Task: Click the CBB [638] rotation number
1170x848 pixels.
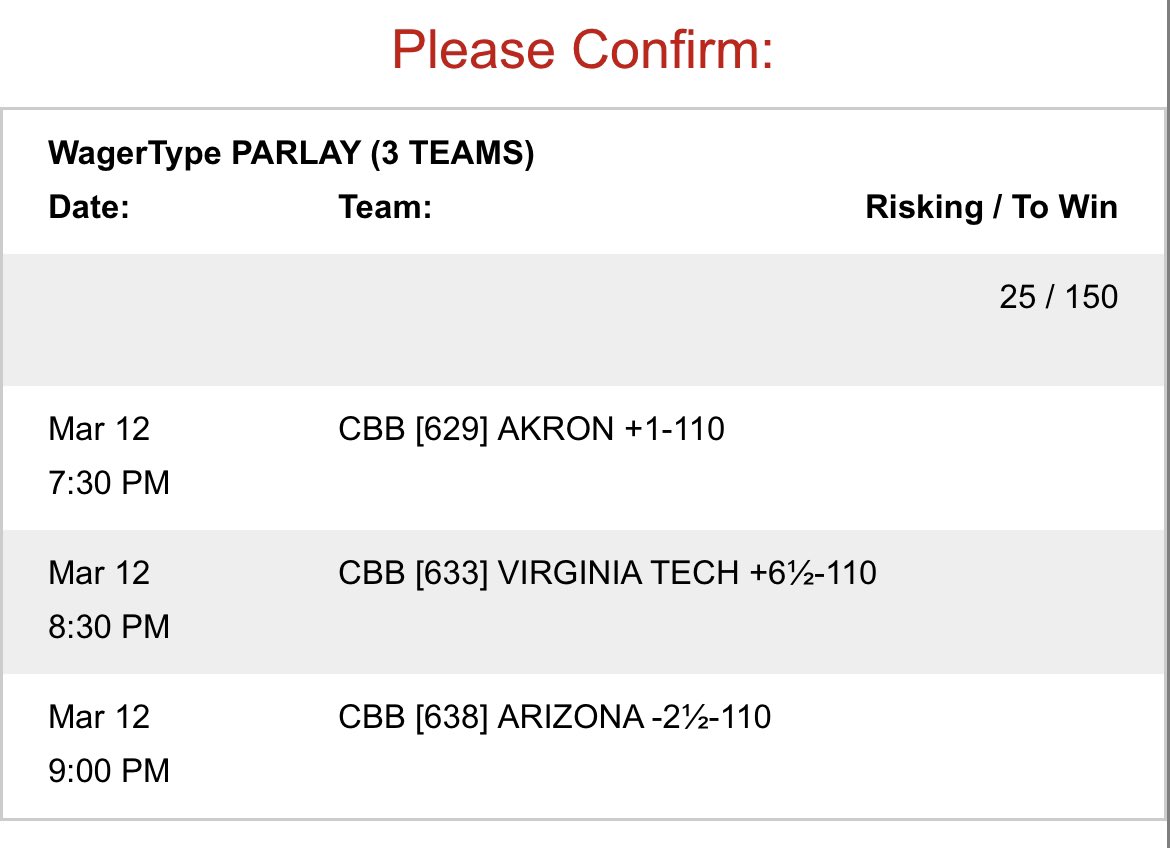Action: point(413,717)
